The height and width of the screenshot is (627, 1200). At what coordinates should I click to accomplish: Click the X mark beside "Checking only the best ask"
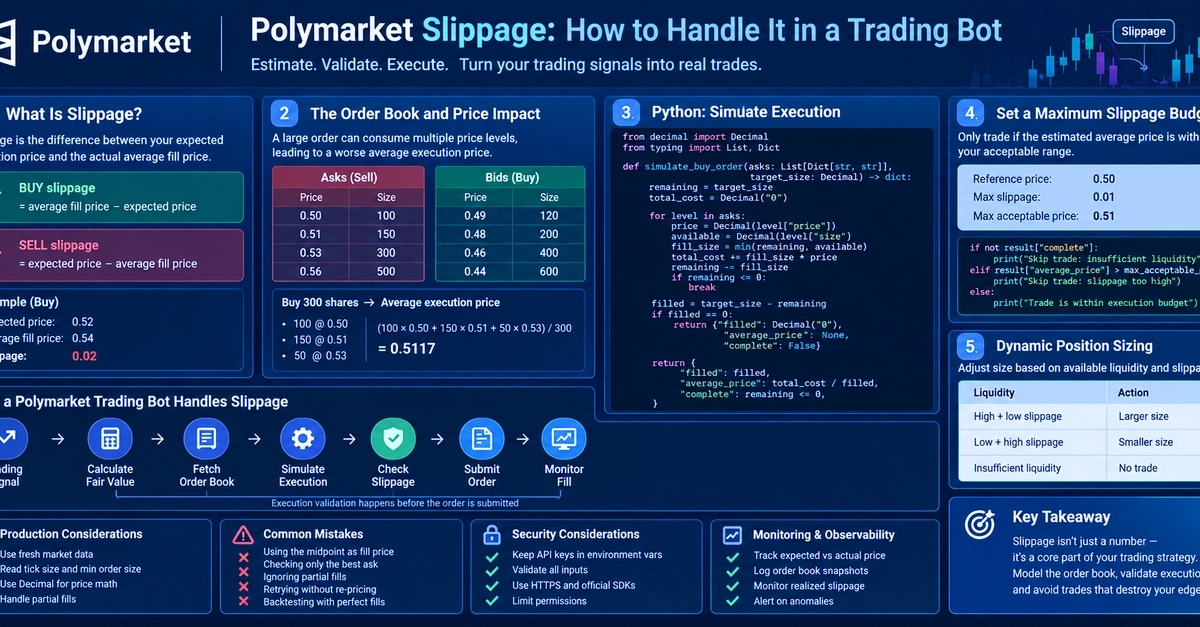pos(243,570)
